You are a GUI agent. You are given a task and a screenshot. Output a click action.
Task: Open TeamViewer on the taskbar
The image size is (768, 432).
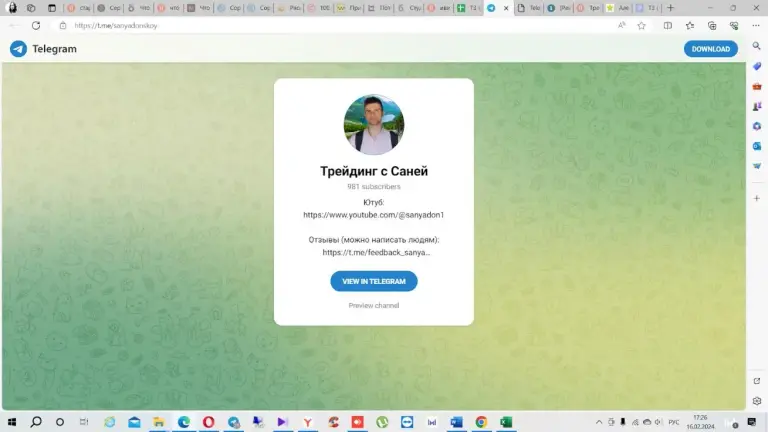click(x=407, y=422)
